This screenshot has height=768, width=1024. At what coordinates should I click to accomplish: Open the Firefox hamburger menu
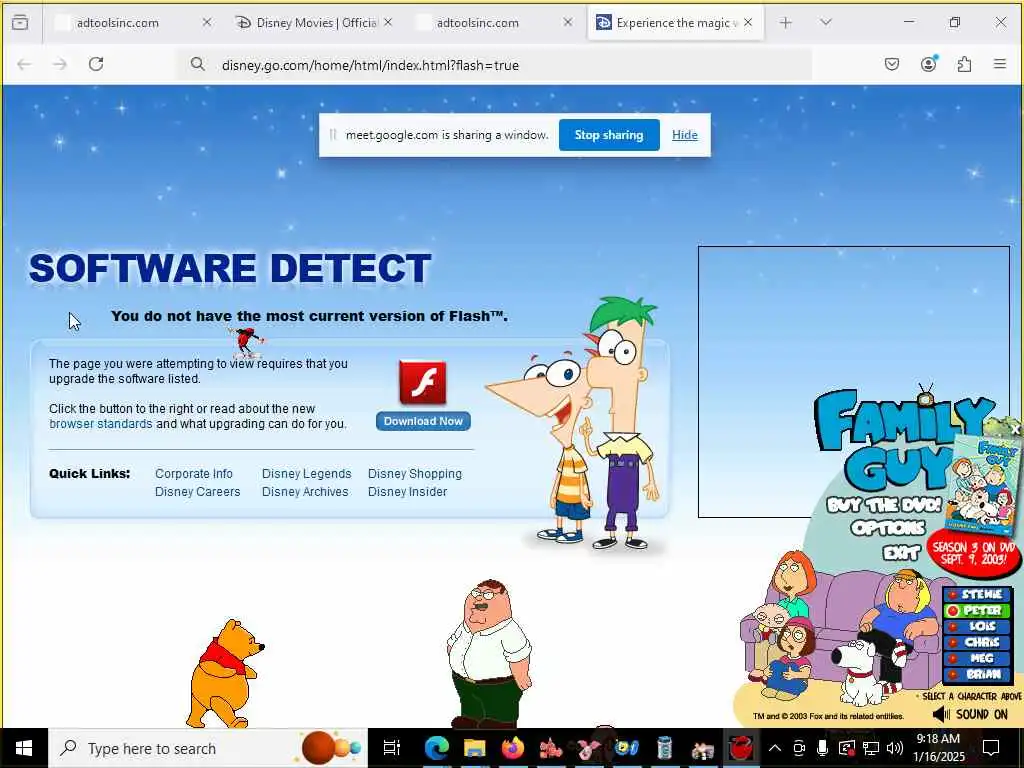coord(1000,64)
